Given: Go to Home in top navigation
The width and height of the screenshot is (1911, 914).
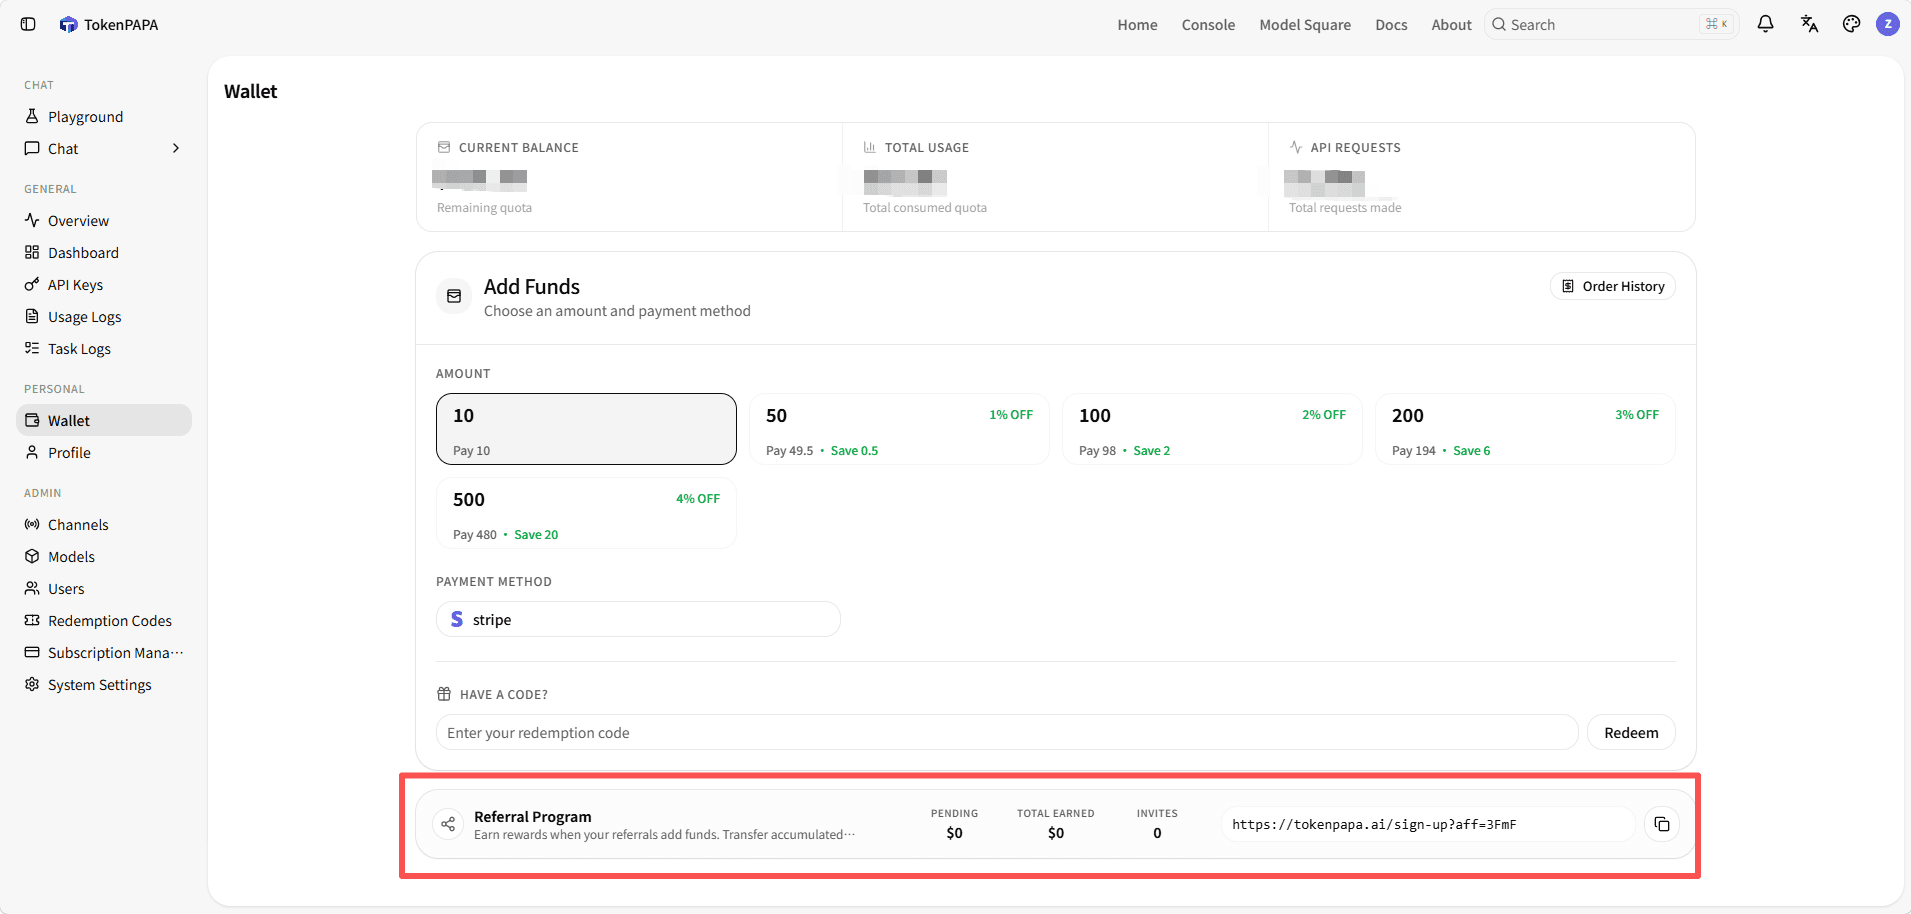Looking at the screenshot, I should coord(1137,24).
